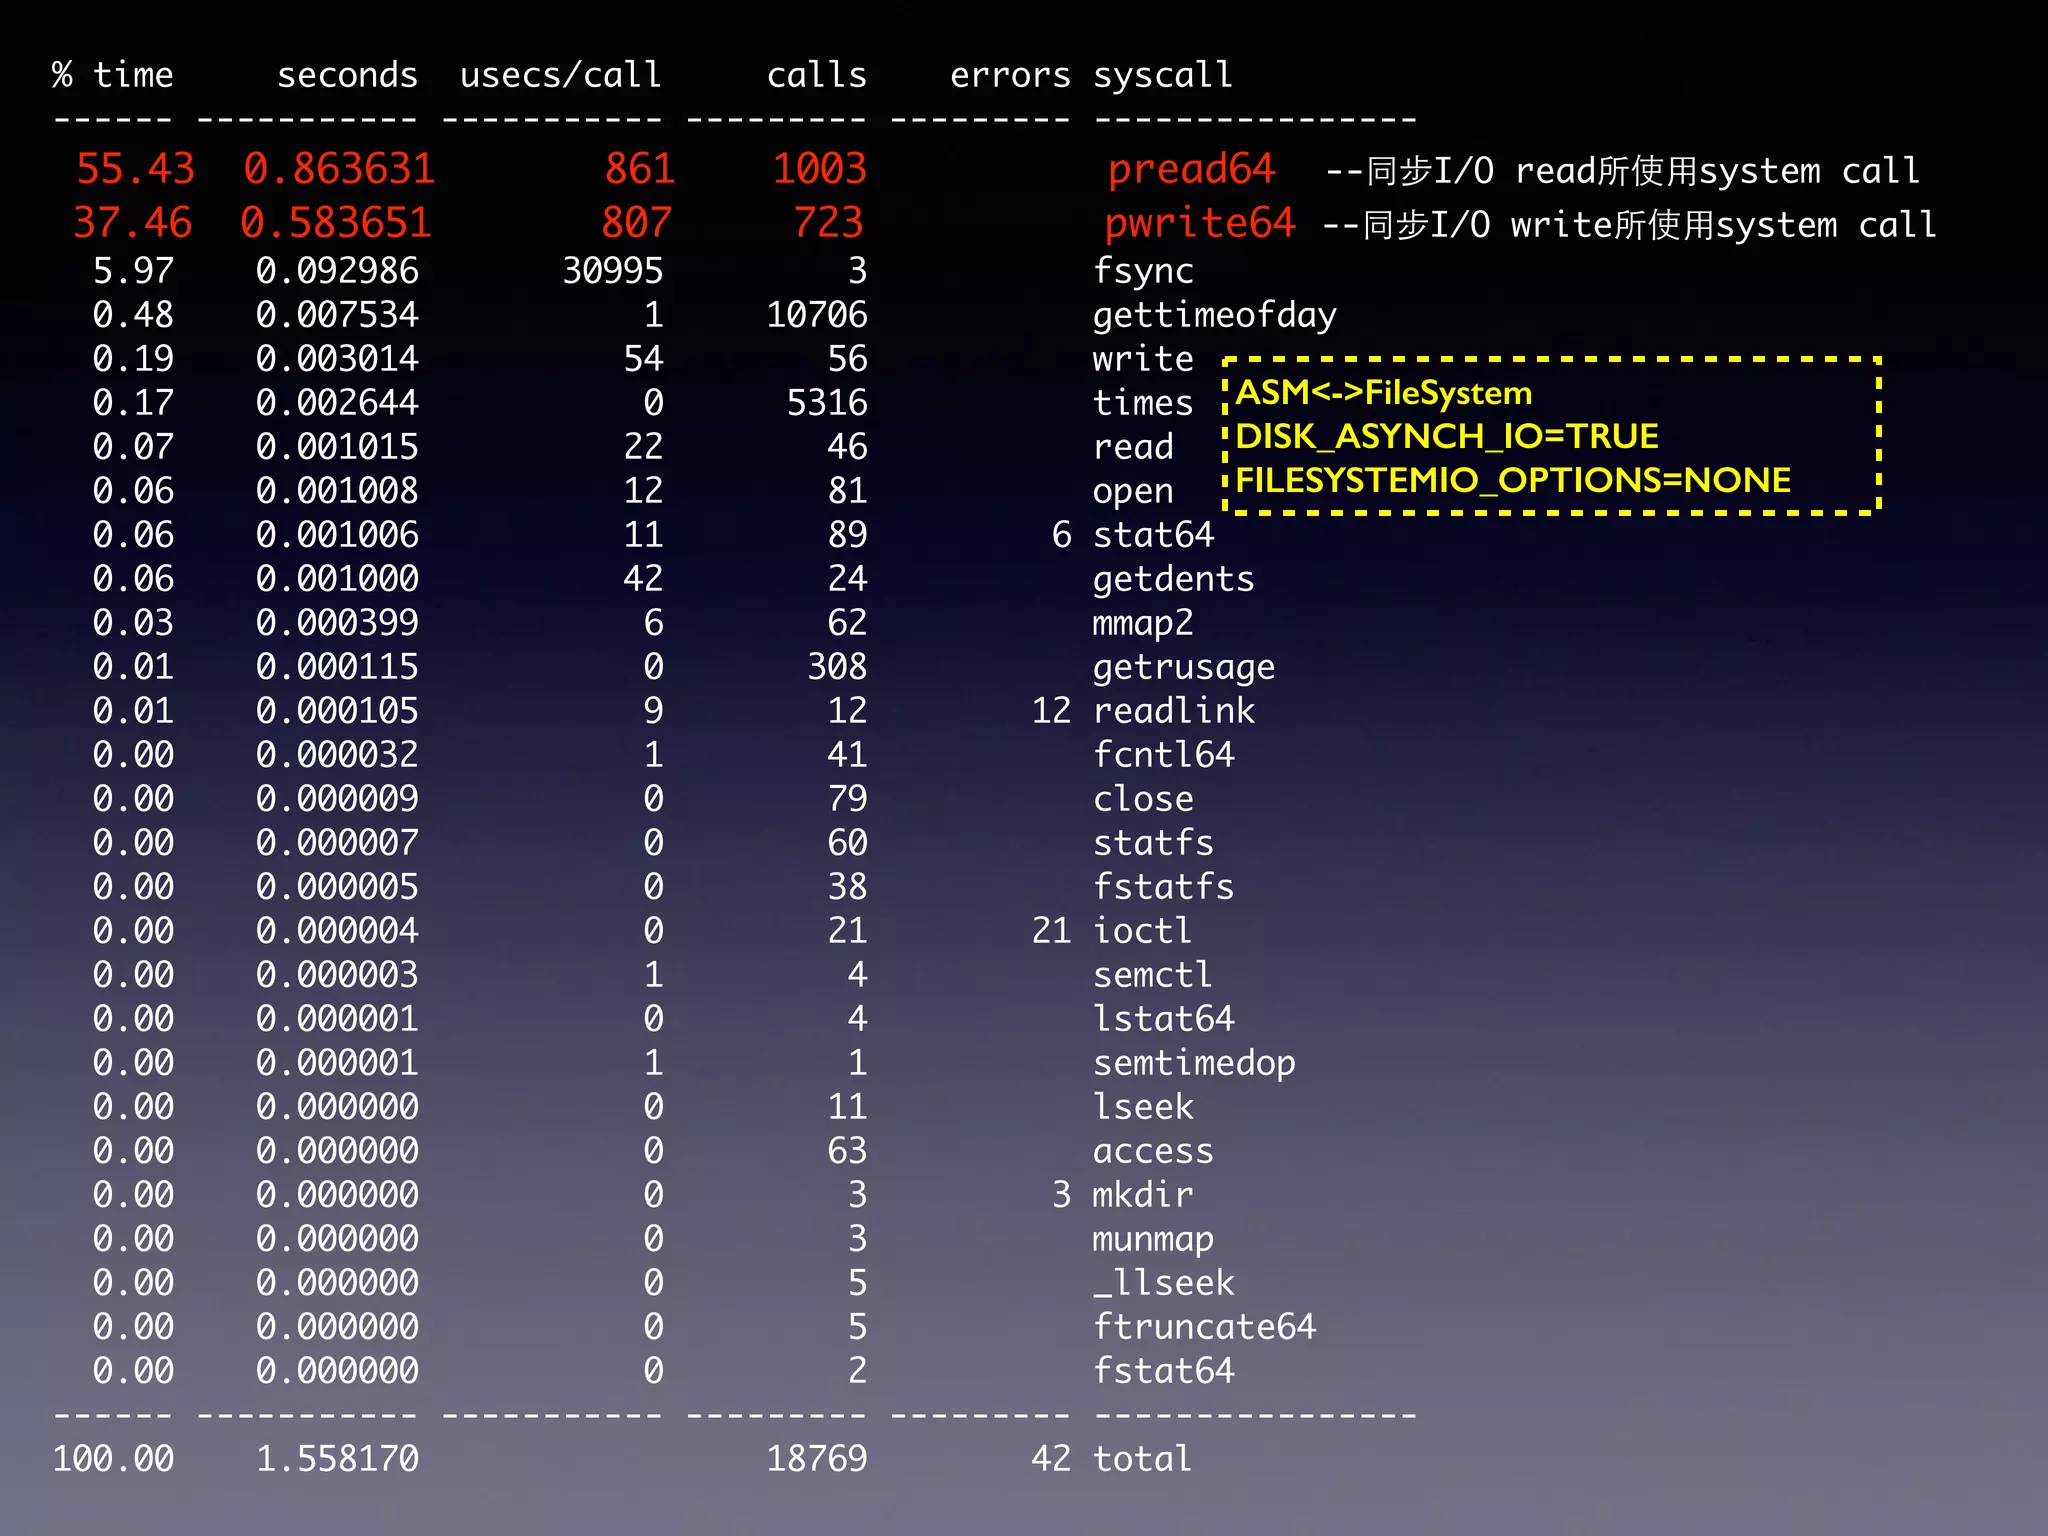
Task: Click the 'pwrite64' syscall name in red
Action: 1199,224
